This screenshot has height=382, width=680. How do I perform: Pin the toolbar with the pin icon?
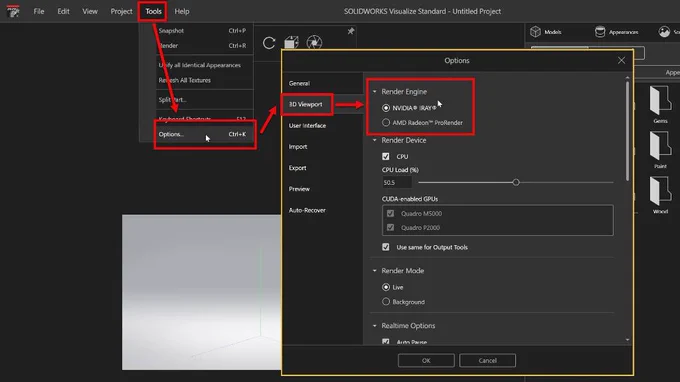(x=351, y=31)
